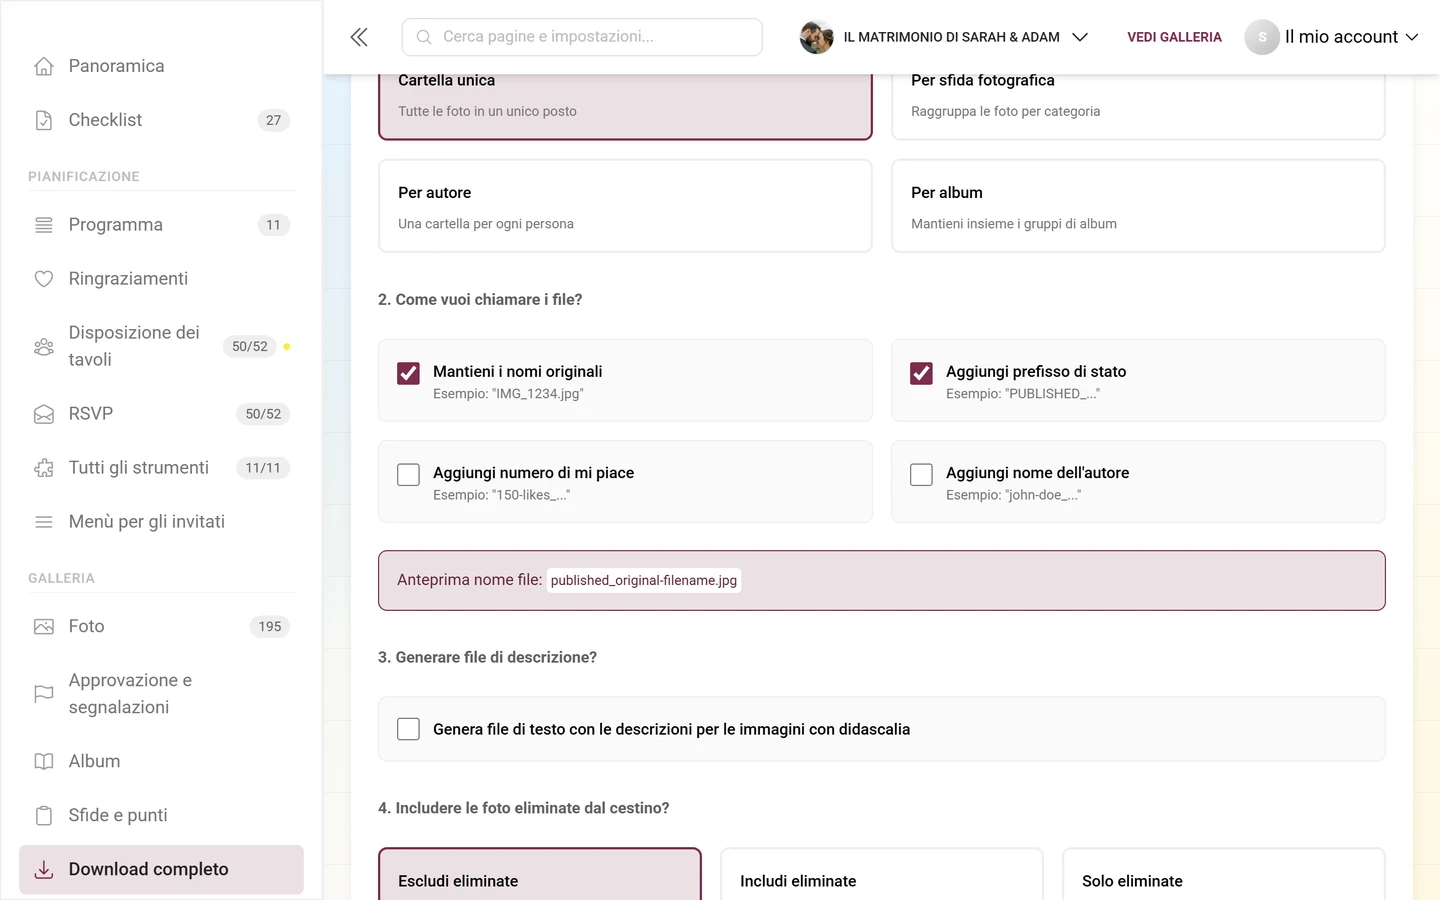This screenshot has width=1440, height=900.
Task: Select the Per album folder option
Action: [1138, 206]
